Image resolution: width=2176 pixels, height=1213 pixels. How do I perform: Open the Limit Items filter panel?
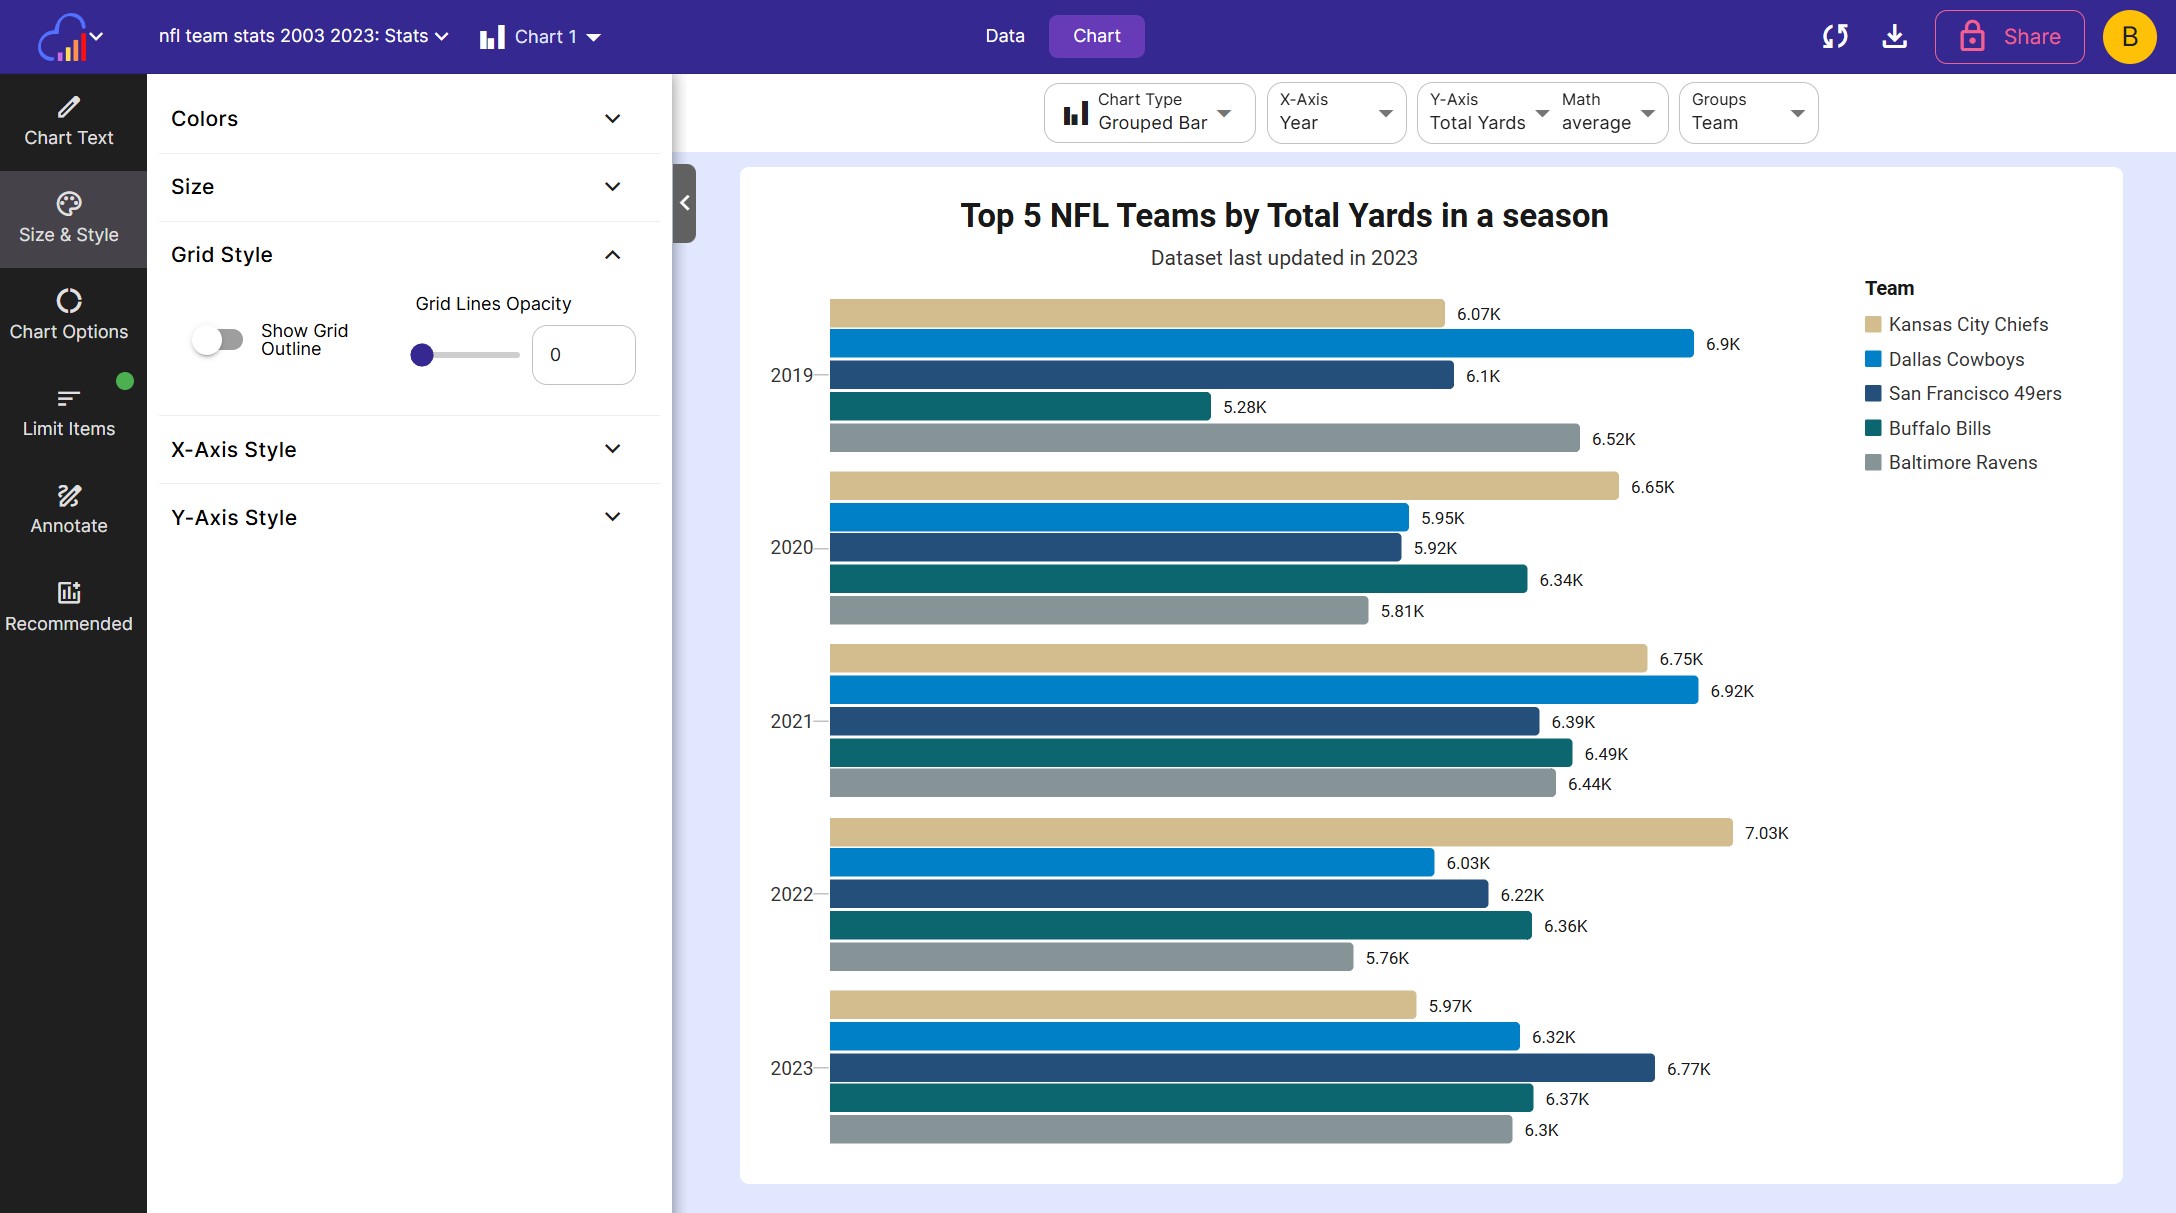(x=69, y=413)
